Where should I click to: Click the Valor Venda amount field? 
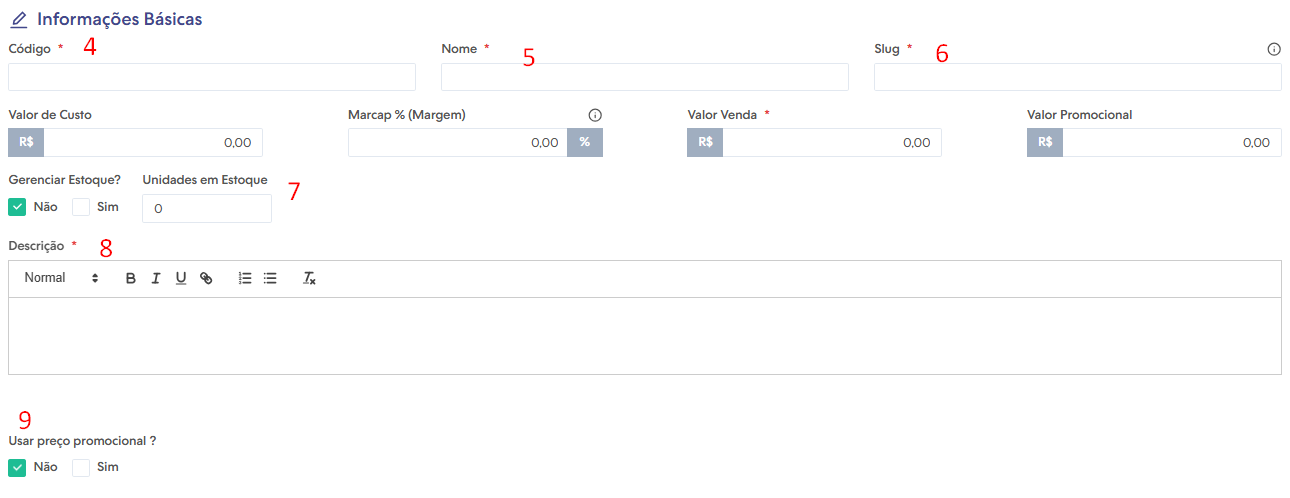[x=832, y=143]
